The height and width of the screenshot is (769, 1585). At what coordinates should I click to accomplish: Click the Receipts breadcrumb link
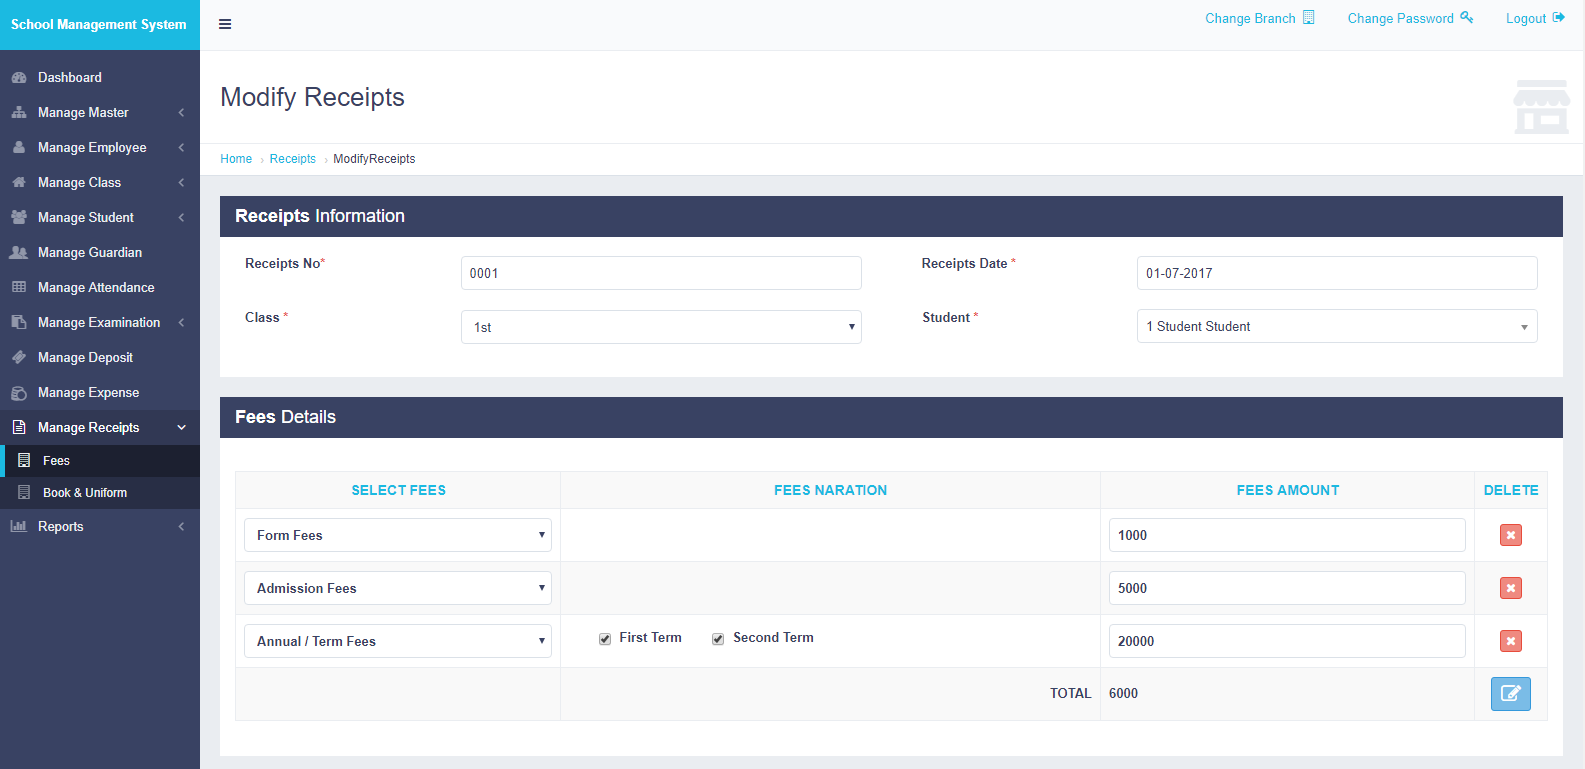(292, 159)
